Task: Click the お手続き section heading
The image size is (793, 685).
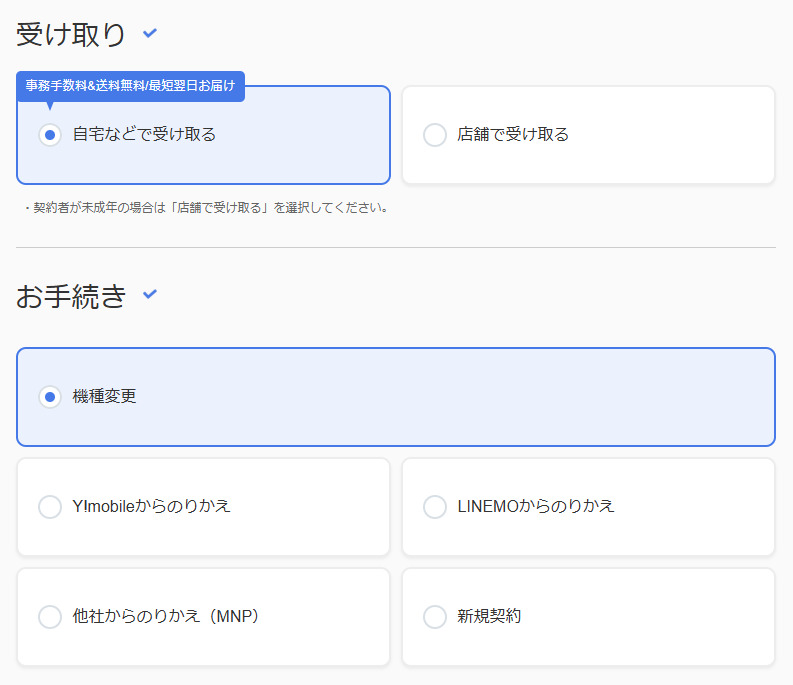Action: click(71, 296)
